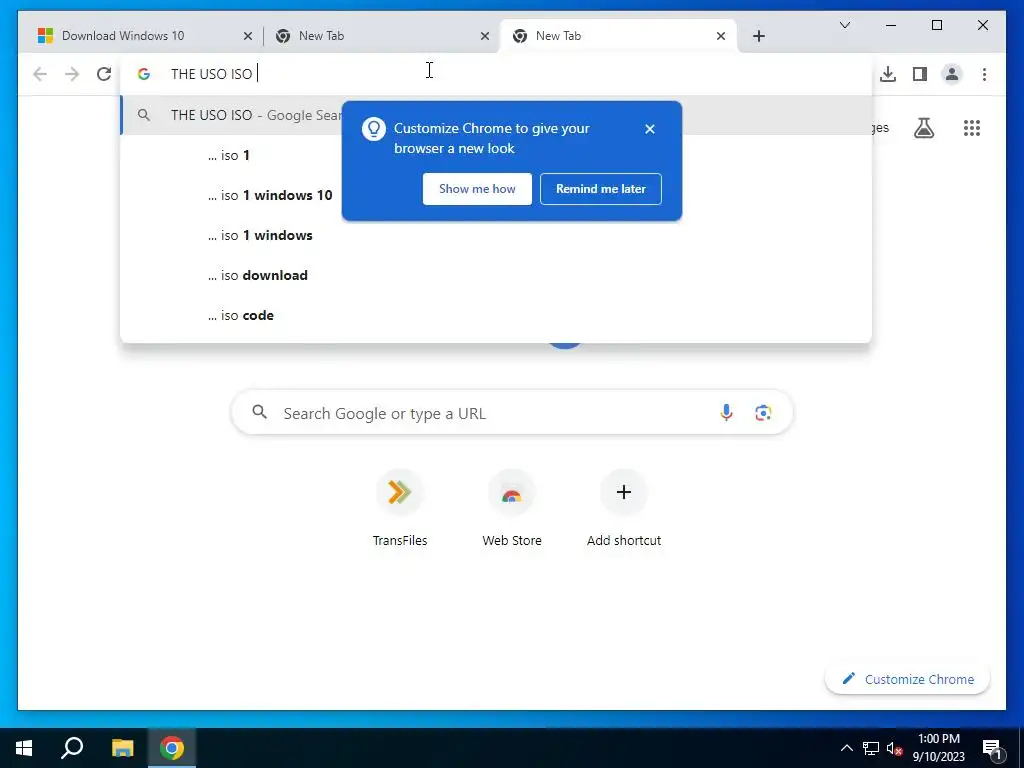Image resolution: width=1024 pixels, height=768 pixels.
Task: Choose '... iso download' suggestion
Action: [x=496, y=275]
